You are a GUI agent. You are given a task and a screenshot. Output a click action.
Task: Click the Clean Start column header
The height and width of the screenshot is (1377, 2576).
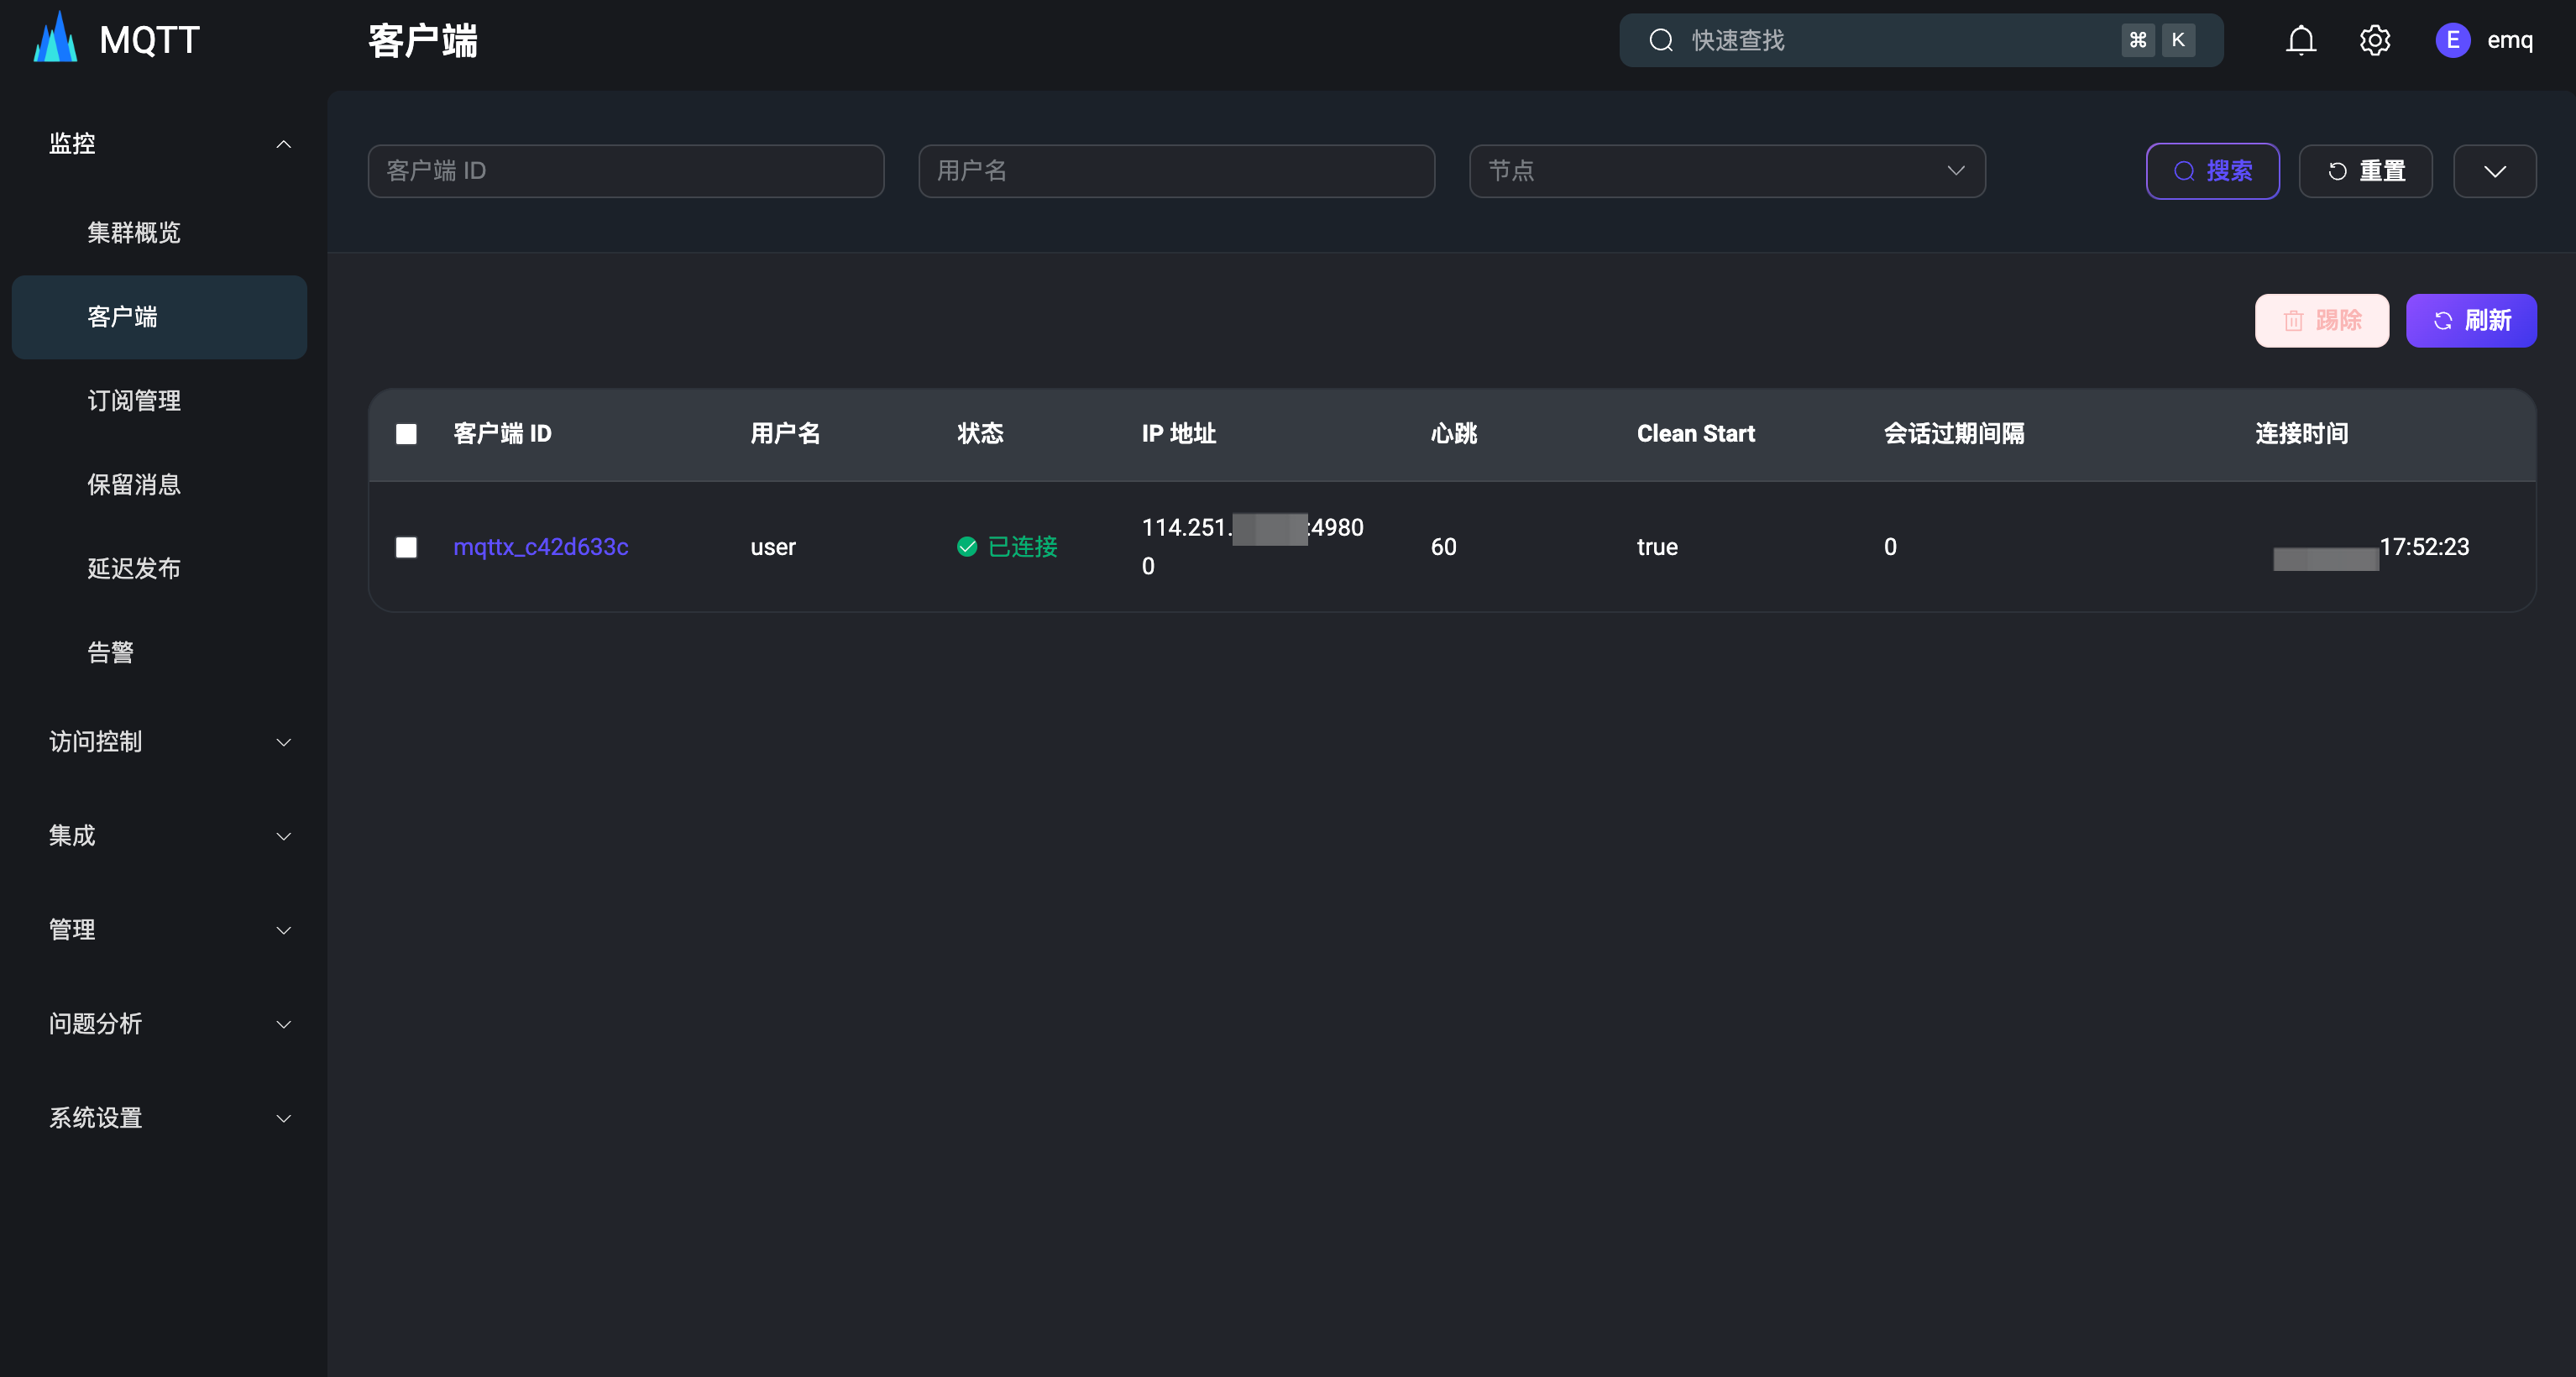pyautogui.click(x=1695, y=433)
